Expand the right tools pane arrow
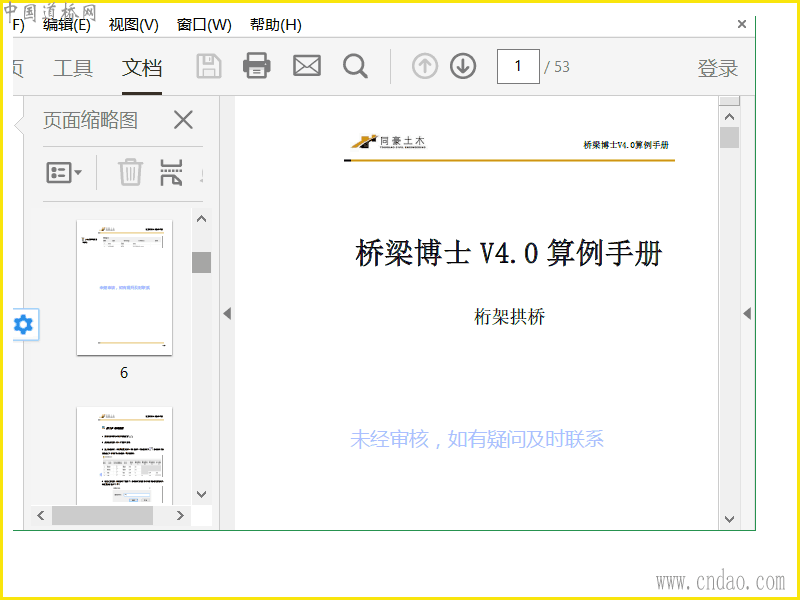 pyautogui.click(x=747, y=313)
